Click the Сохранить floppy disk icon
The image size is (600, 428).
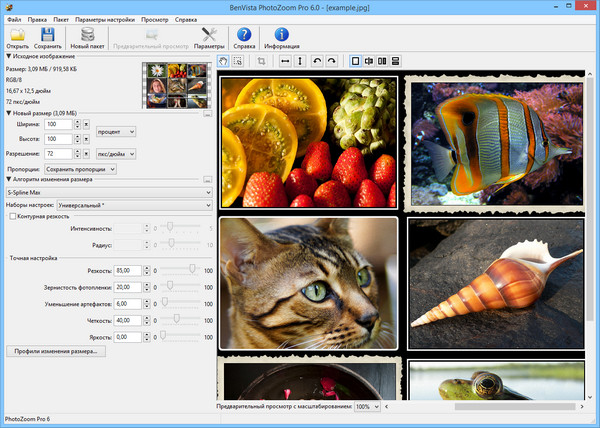(x=47, y=36)
